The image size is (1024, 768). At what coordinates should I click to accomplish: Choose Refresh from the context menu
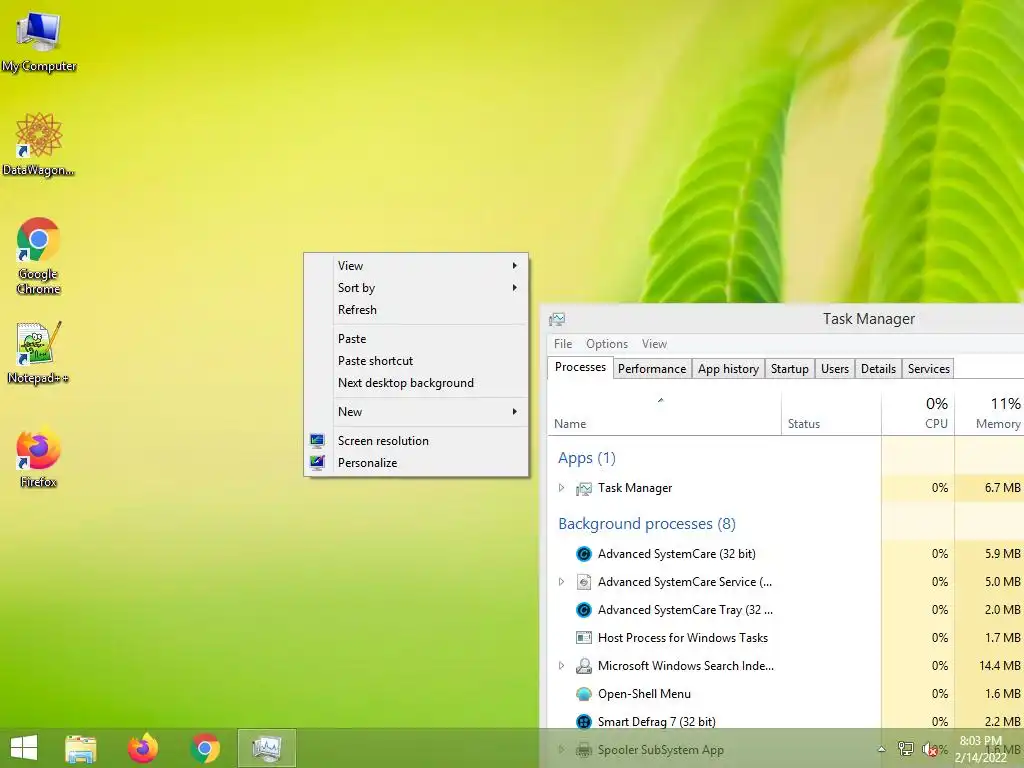tap(416, 310)
